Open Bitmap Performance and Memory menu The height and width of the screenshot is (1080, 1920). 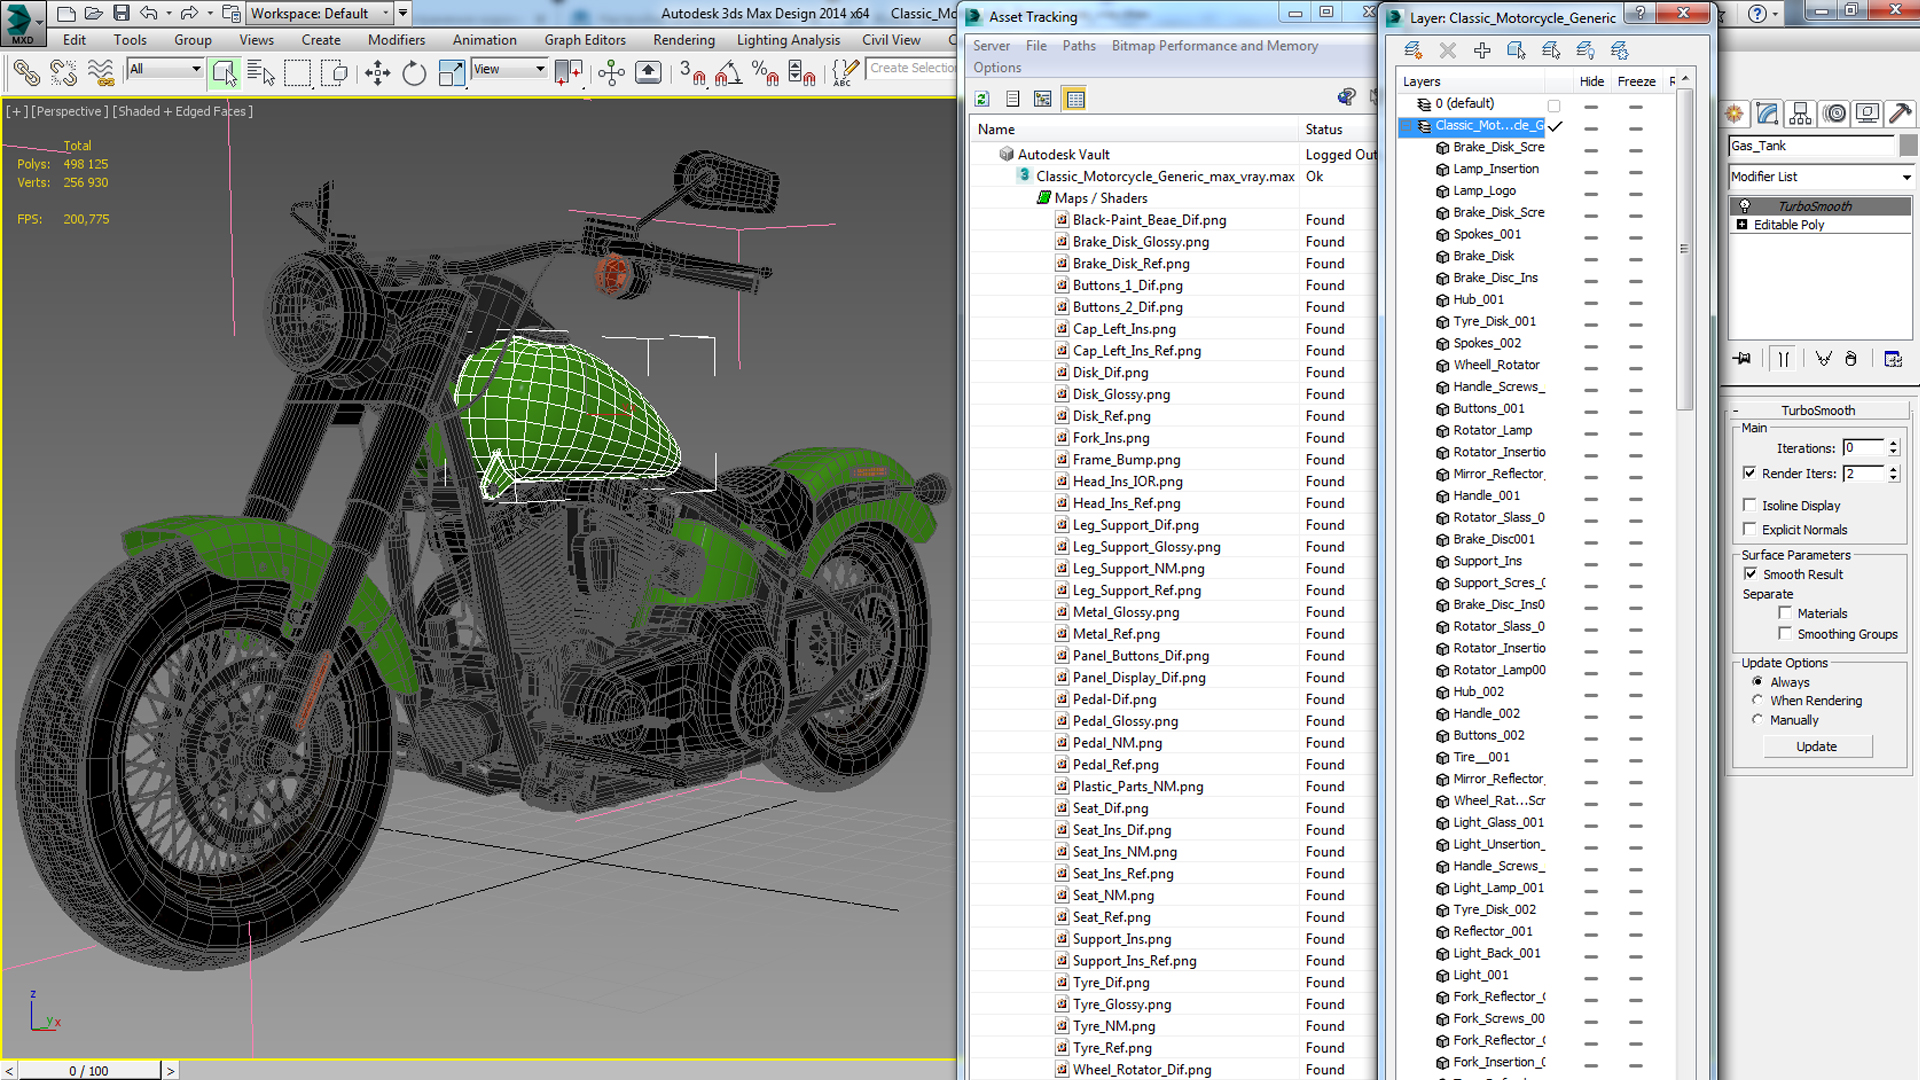pos(1214,46)
